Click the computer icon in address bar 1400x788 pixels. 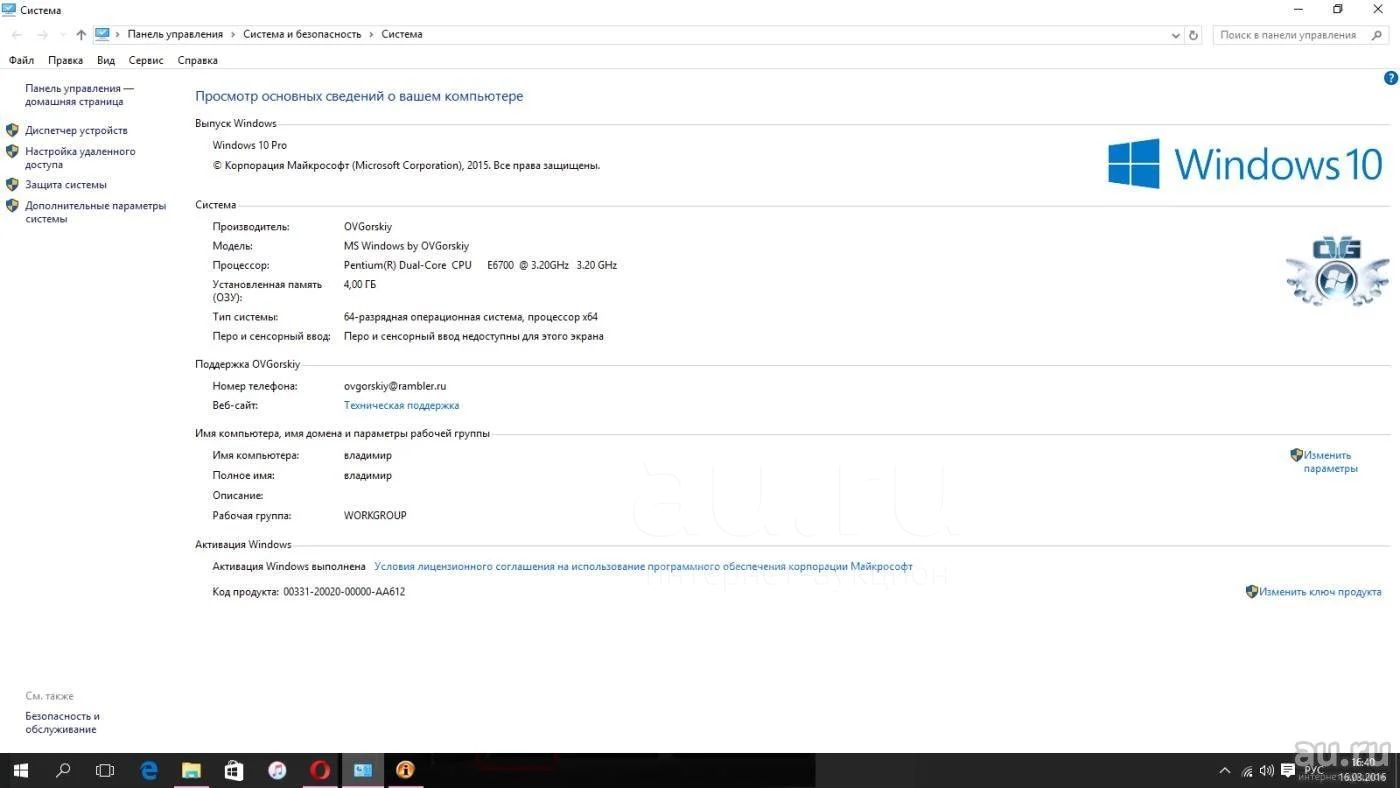pos(102,34)
